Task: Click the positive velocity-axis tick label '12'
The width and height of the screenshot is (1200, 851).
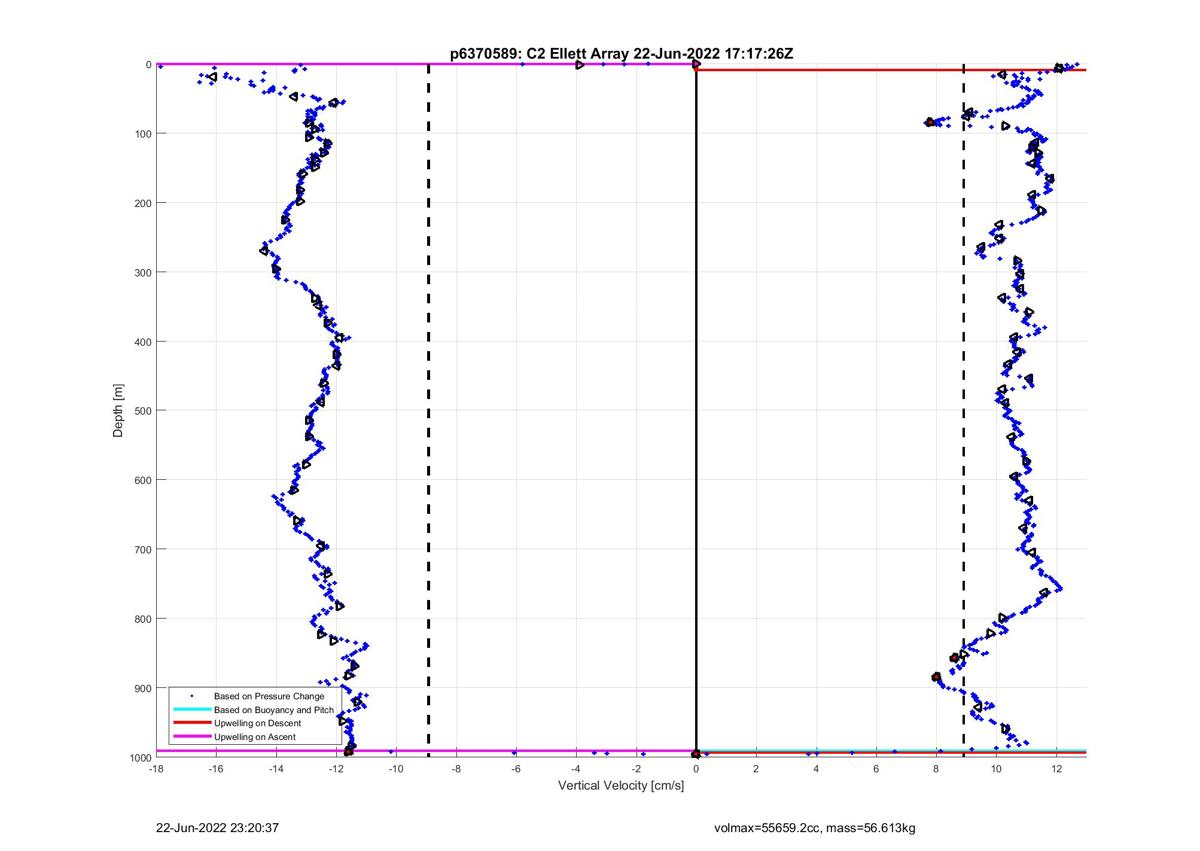Action: (x=1056, y=769)
